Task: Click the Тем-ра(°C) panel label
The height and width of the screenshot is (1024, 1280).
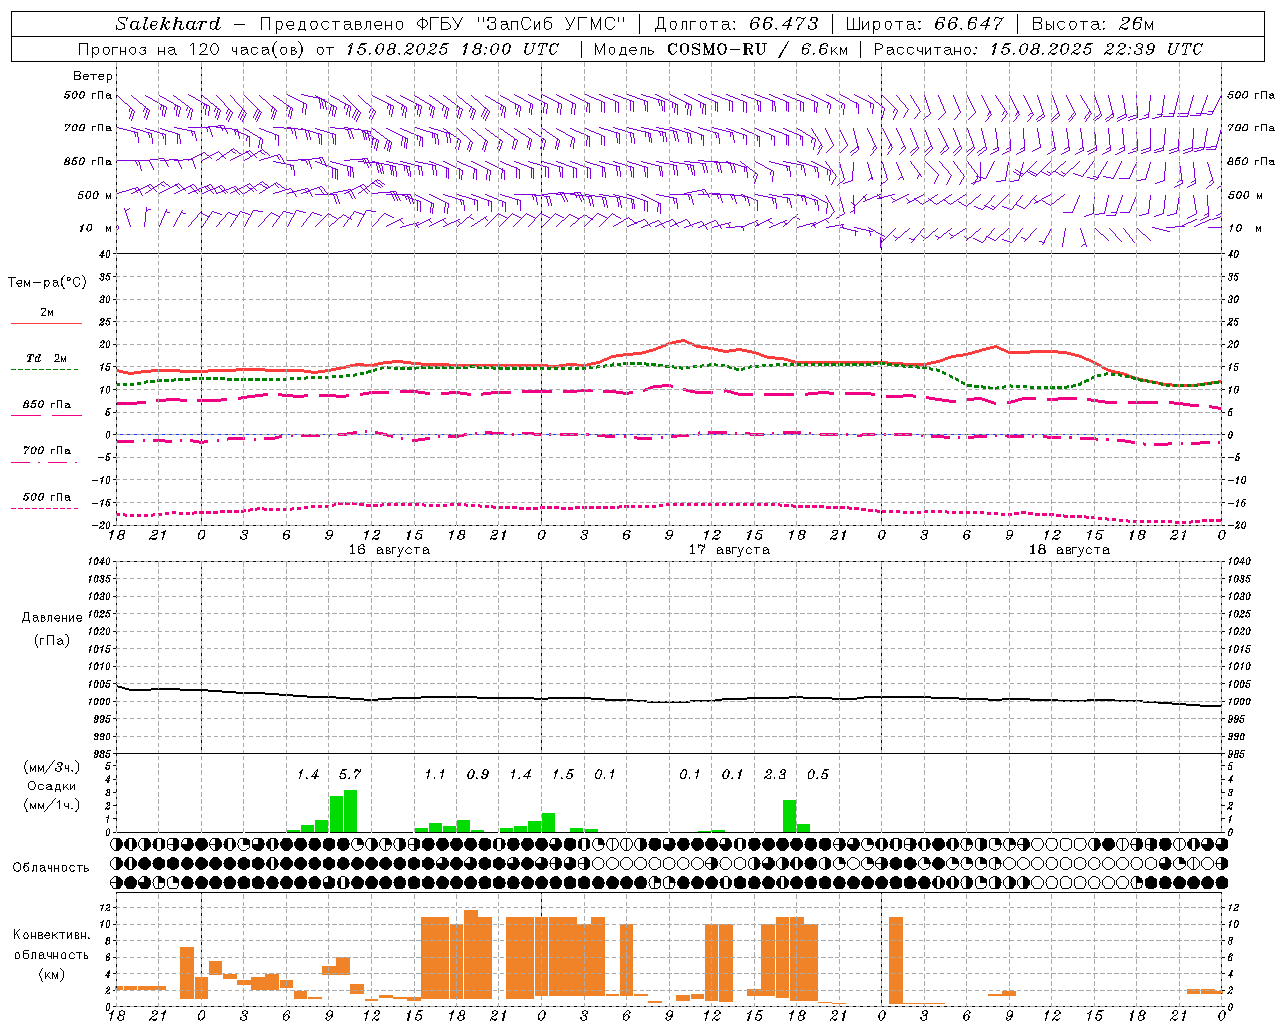Action: click(47, 283)
